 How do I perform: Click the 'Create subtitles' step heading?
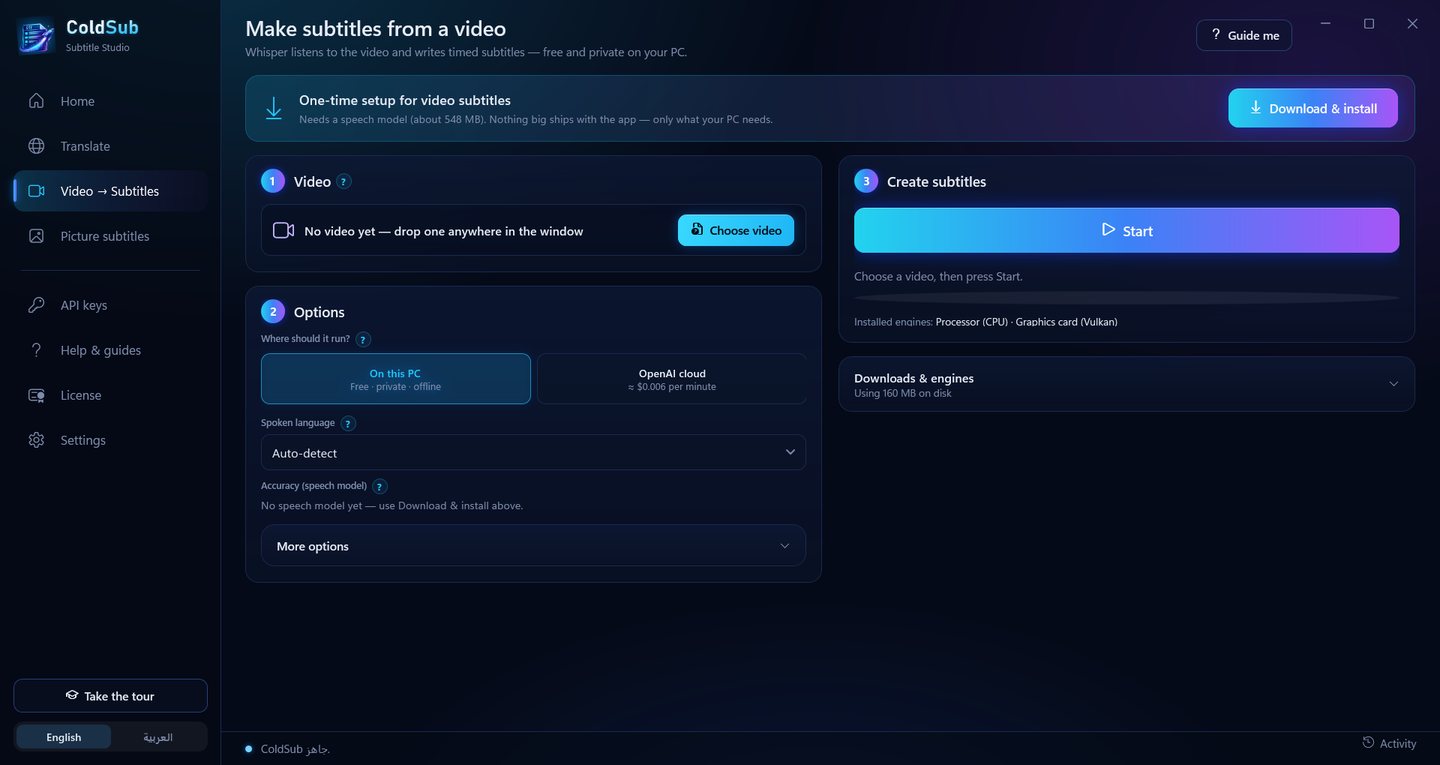(937, 182)
